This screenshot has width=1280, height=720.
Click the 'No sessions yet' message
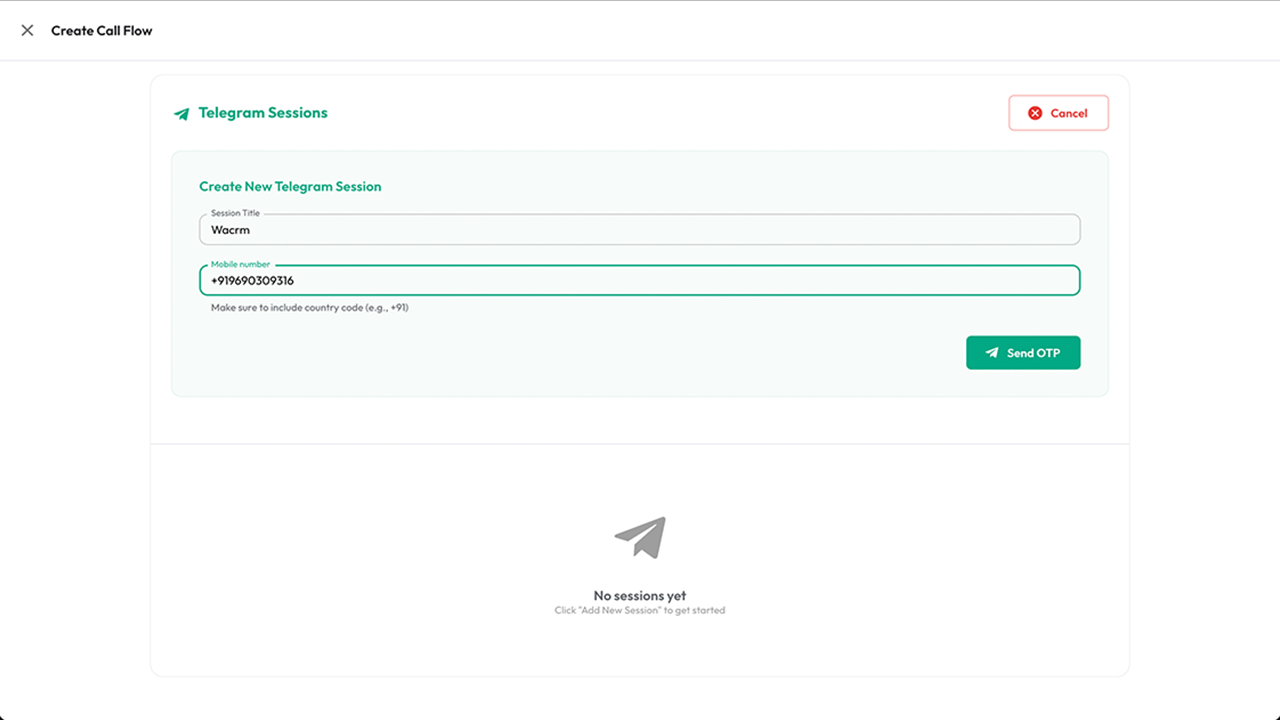(x=640, y=596)
